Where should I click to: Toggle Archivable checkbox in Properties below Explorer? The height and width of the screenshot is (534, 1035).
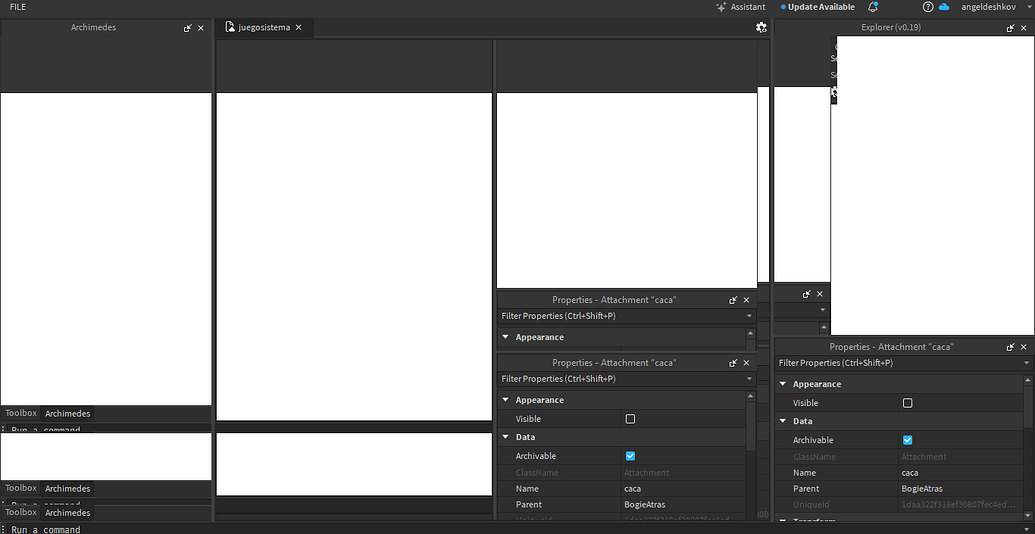908,440
